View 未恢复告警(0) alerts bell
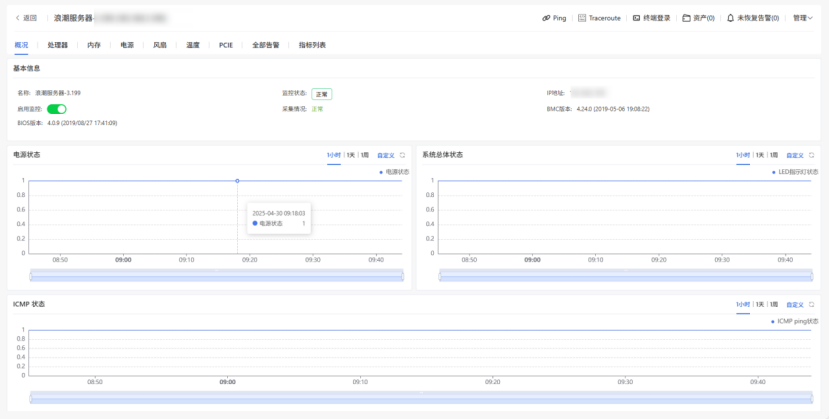Image resolution: width=830 pixels, height=419 pixels. (753, 18)
